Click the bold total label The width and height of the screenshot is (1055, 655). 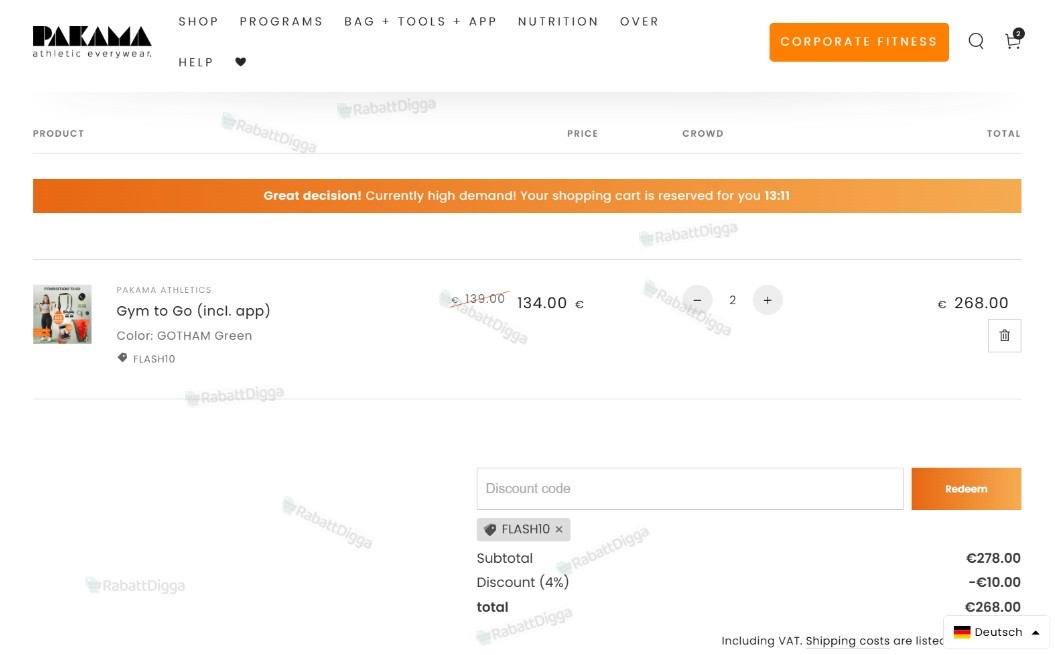coord(493,607)
